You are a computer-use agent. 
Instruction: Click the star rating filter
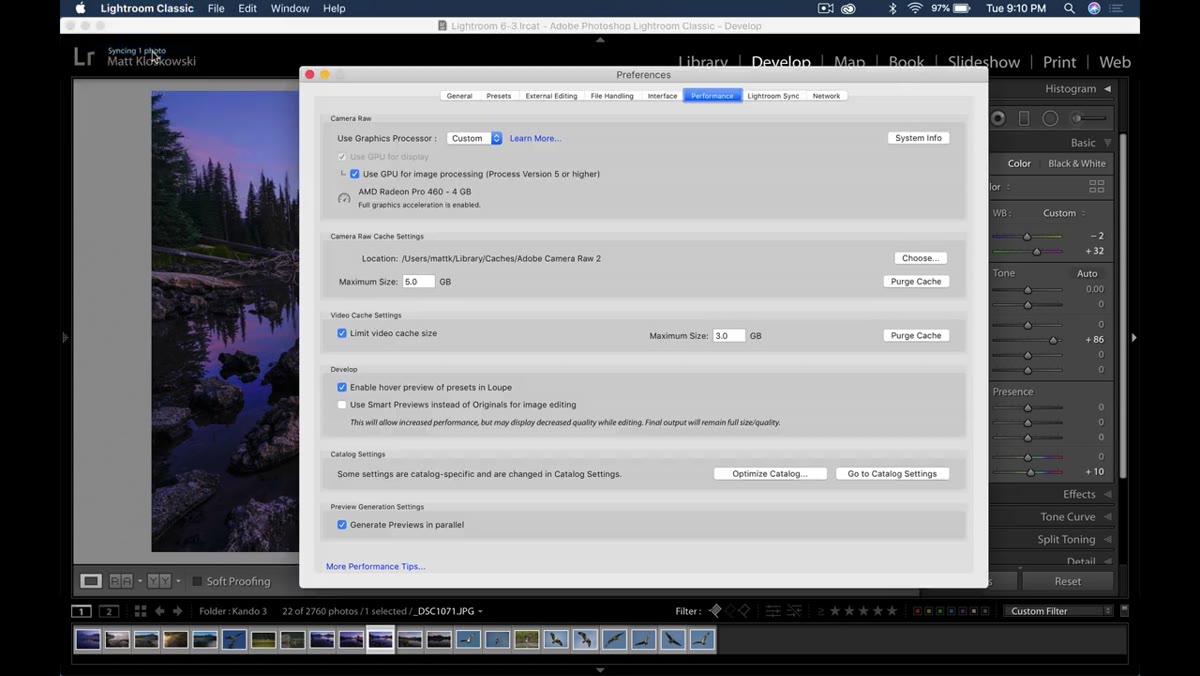point(864,611)
